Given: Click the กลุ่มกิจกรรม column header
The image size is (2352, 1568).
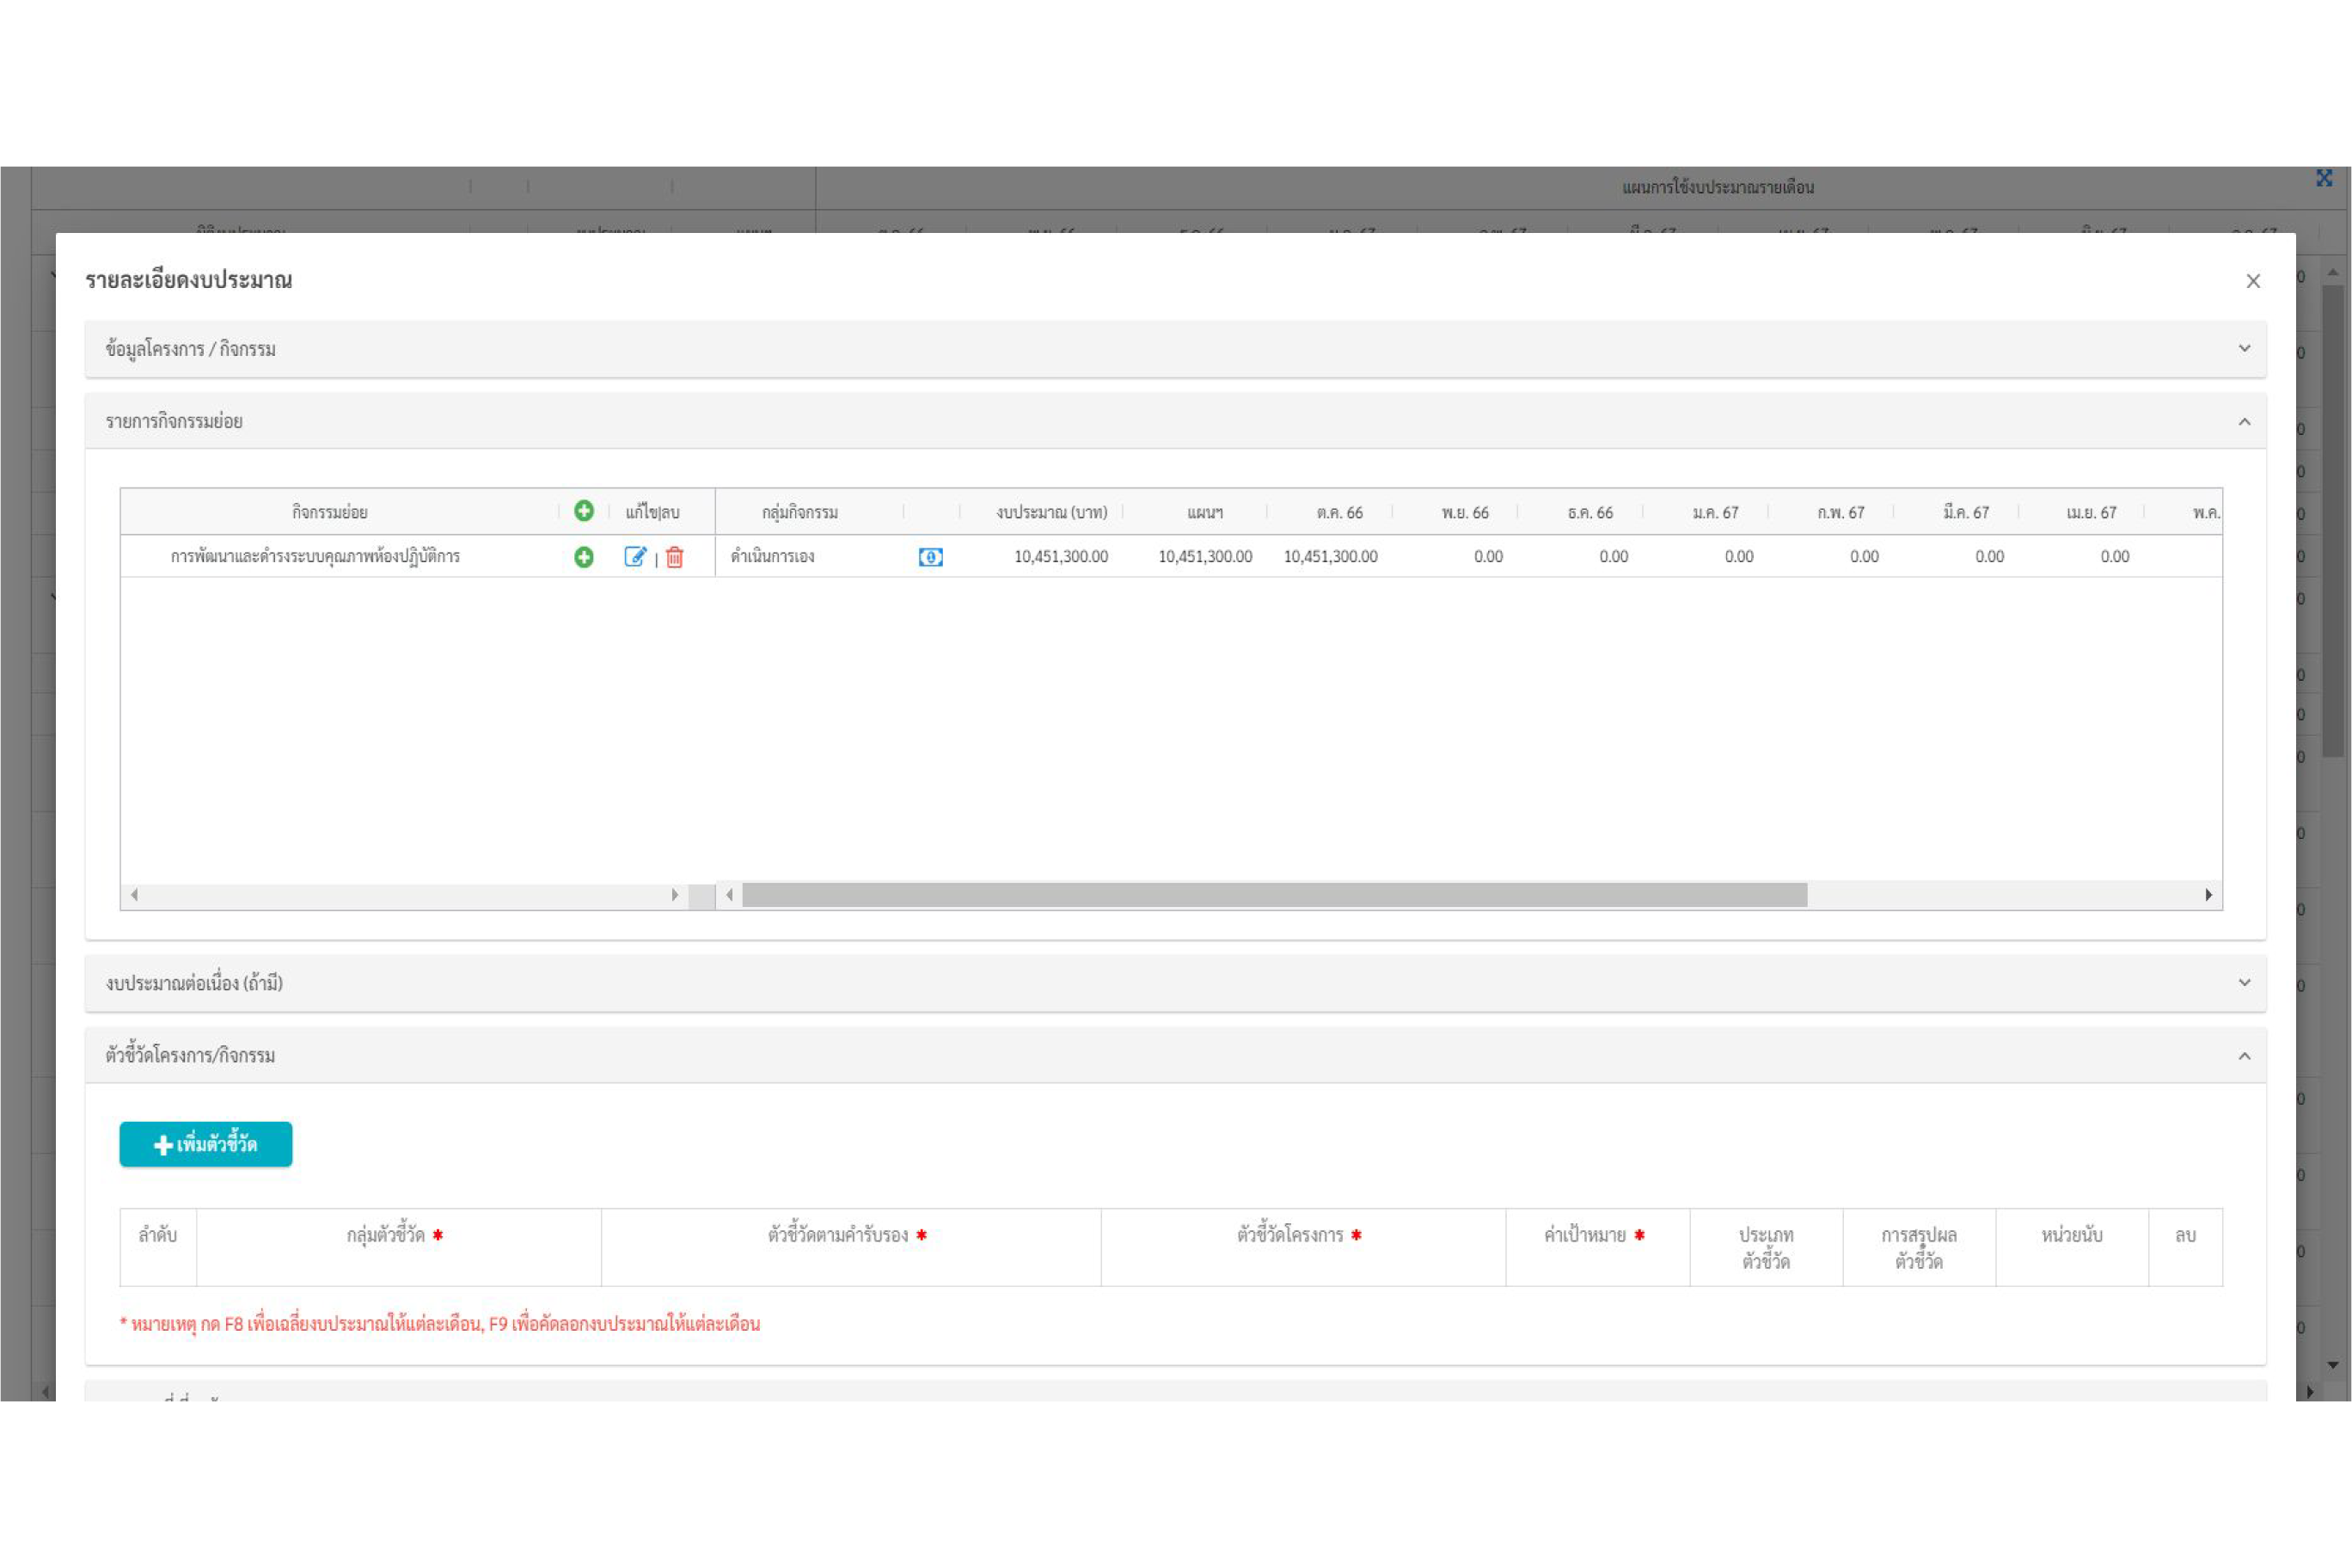Looking at the screenshot, I should [x=800, y=512].
